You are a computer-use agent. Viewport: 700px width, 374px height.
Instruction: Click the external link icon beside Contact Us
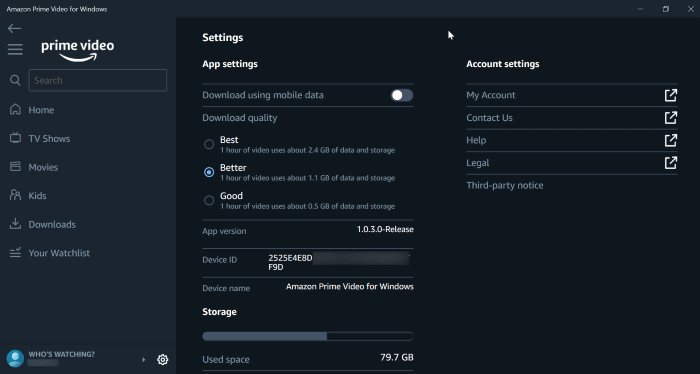coord(671,118)
